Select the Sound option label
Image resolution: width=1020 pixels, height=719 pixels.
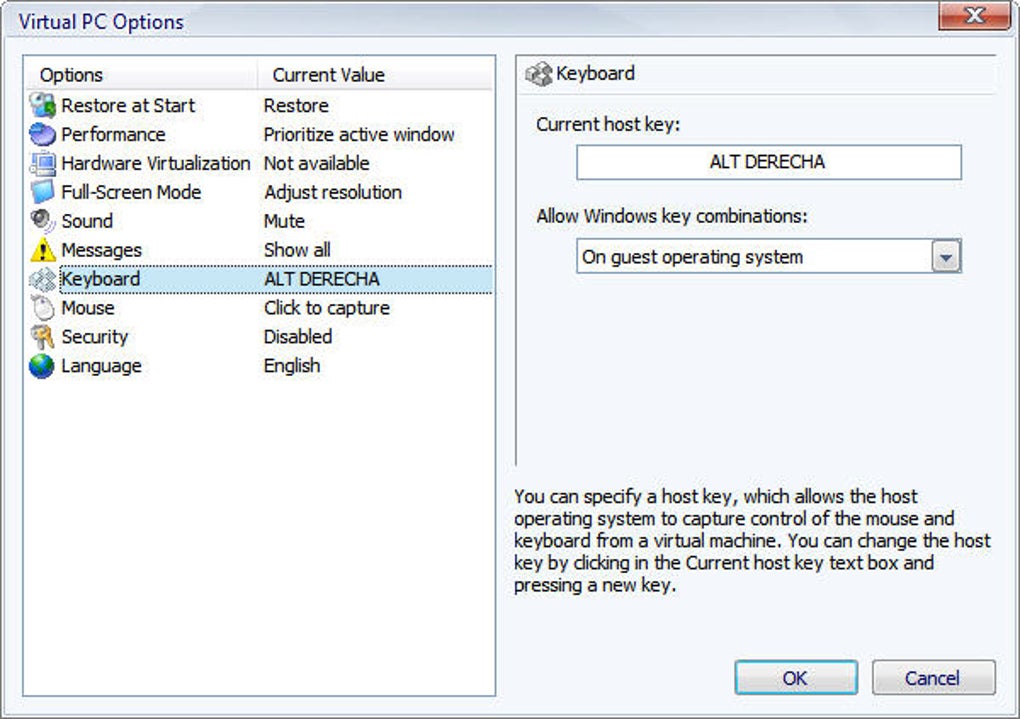point(87,221)
